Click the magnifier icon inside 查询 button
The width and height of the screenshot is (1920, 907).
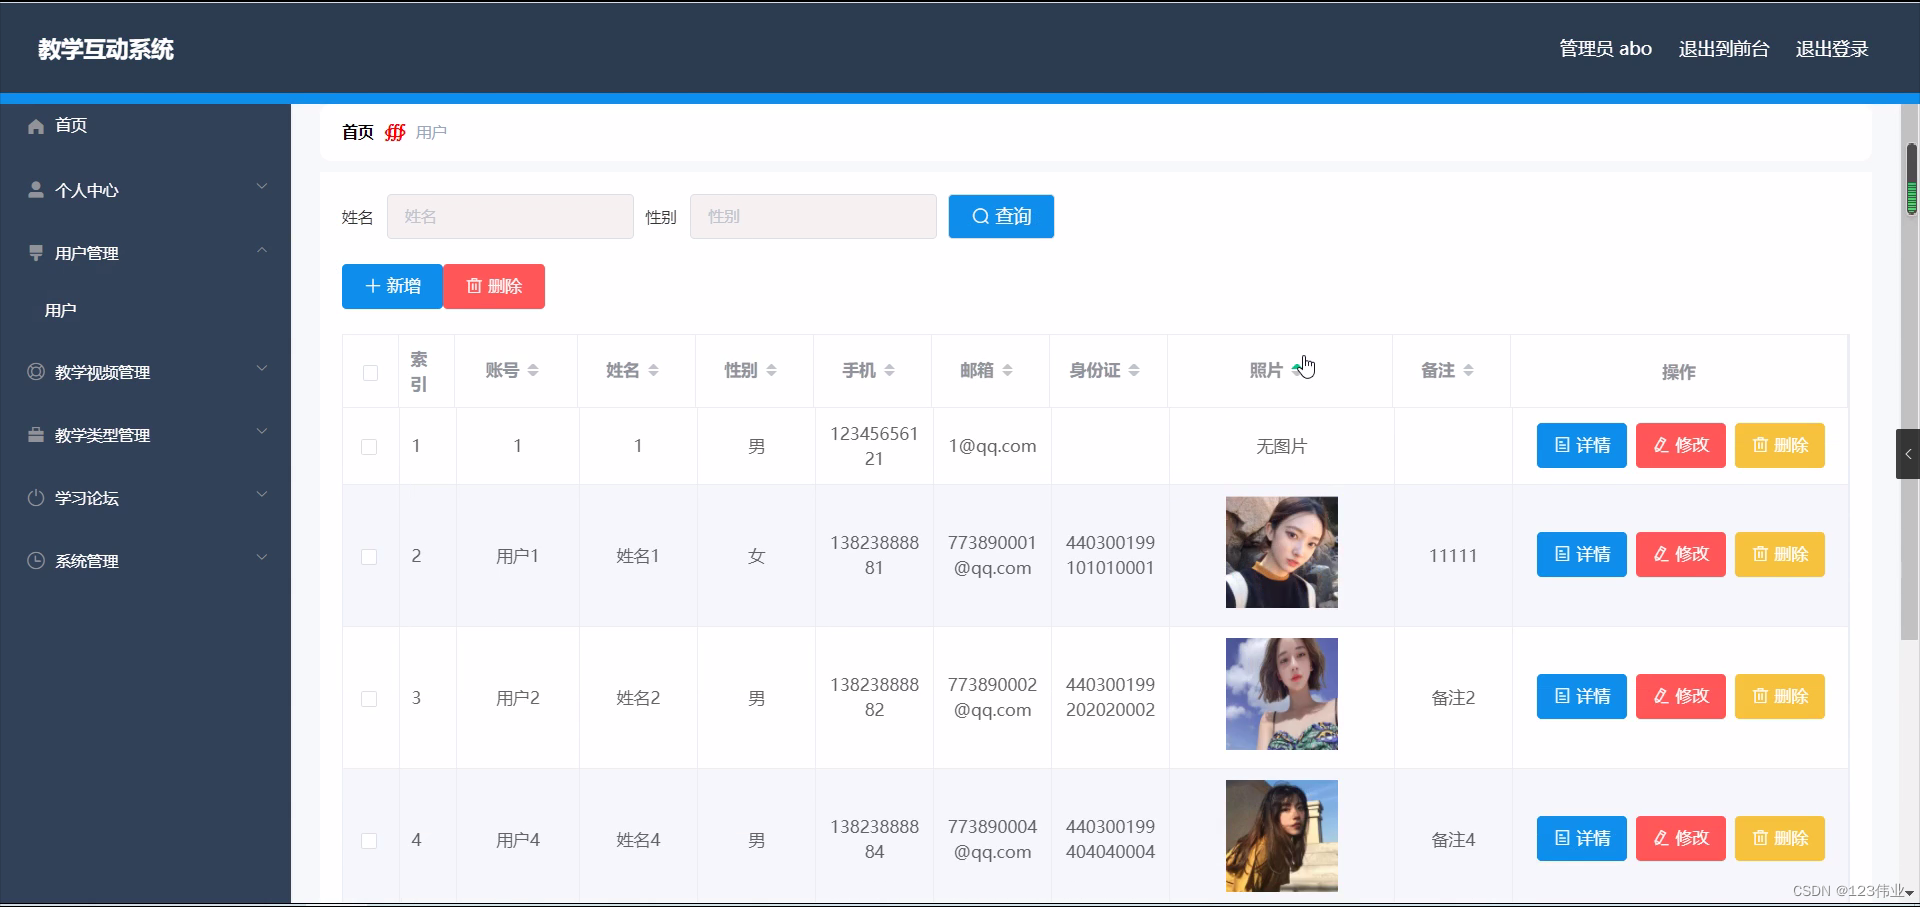[x=980, y=216]
